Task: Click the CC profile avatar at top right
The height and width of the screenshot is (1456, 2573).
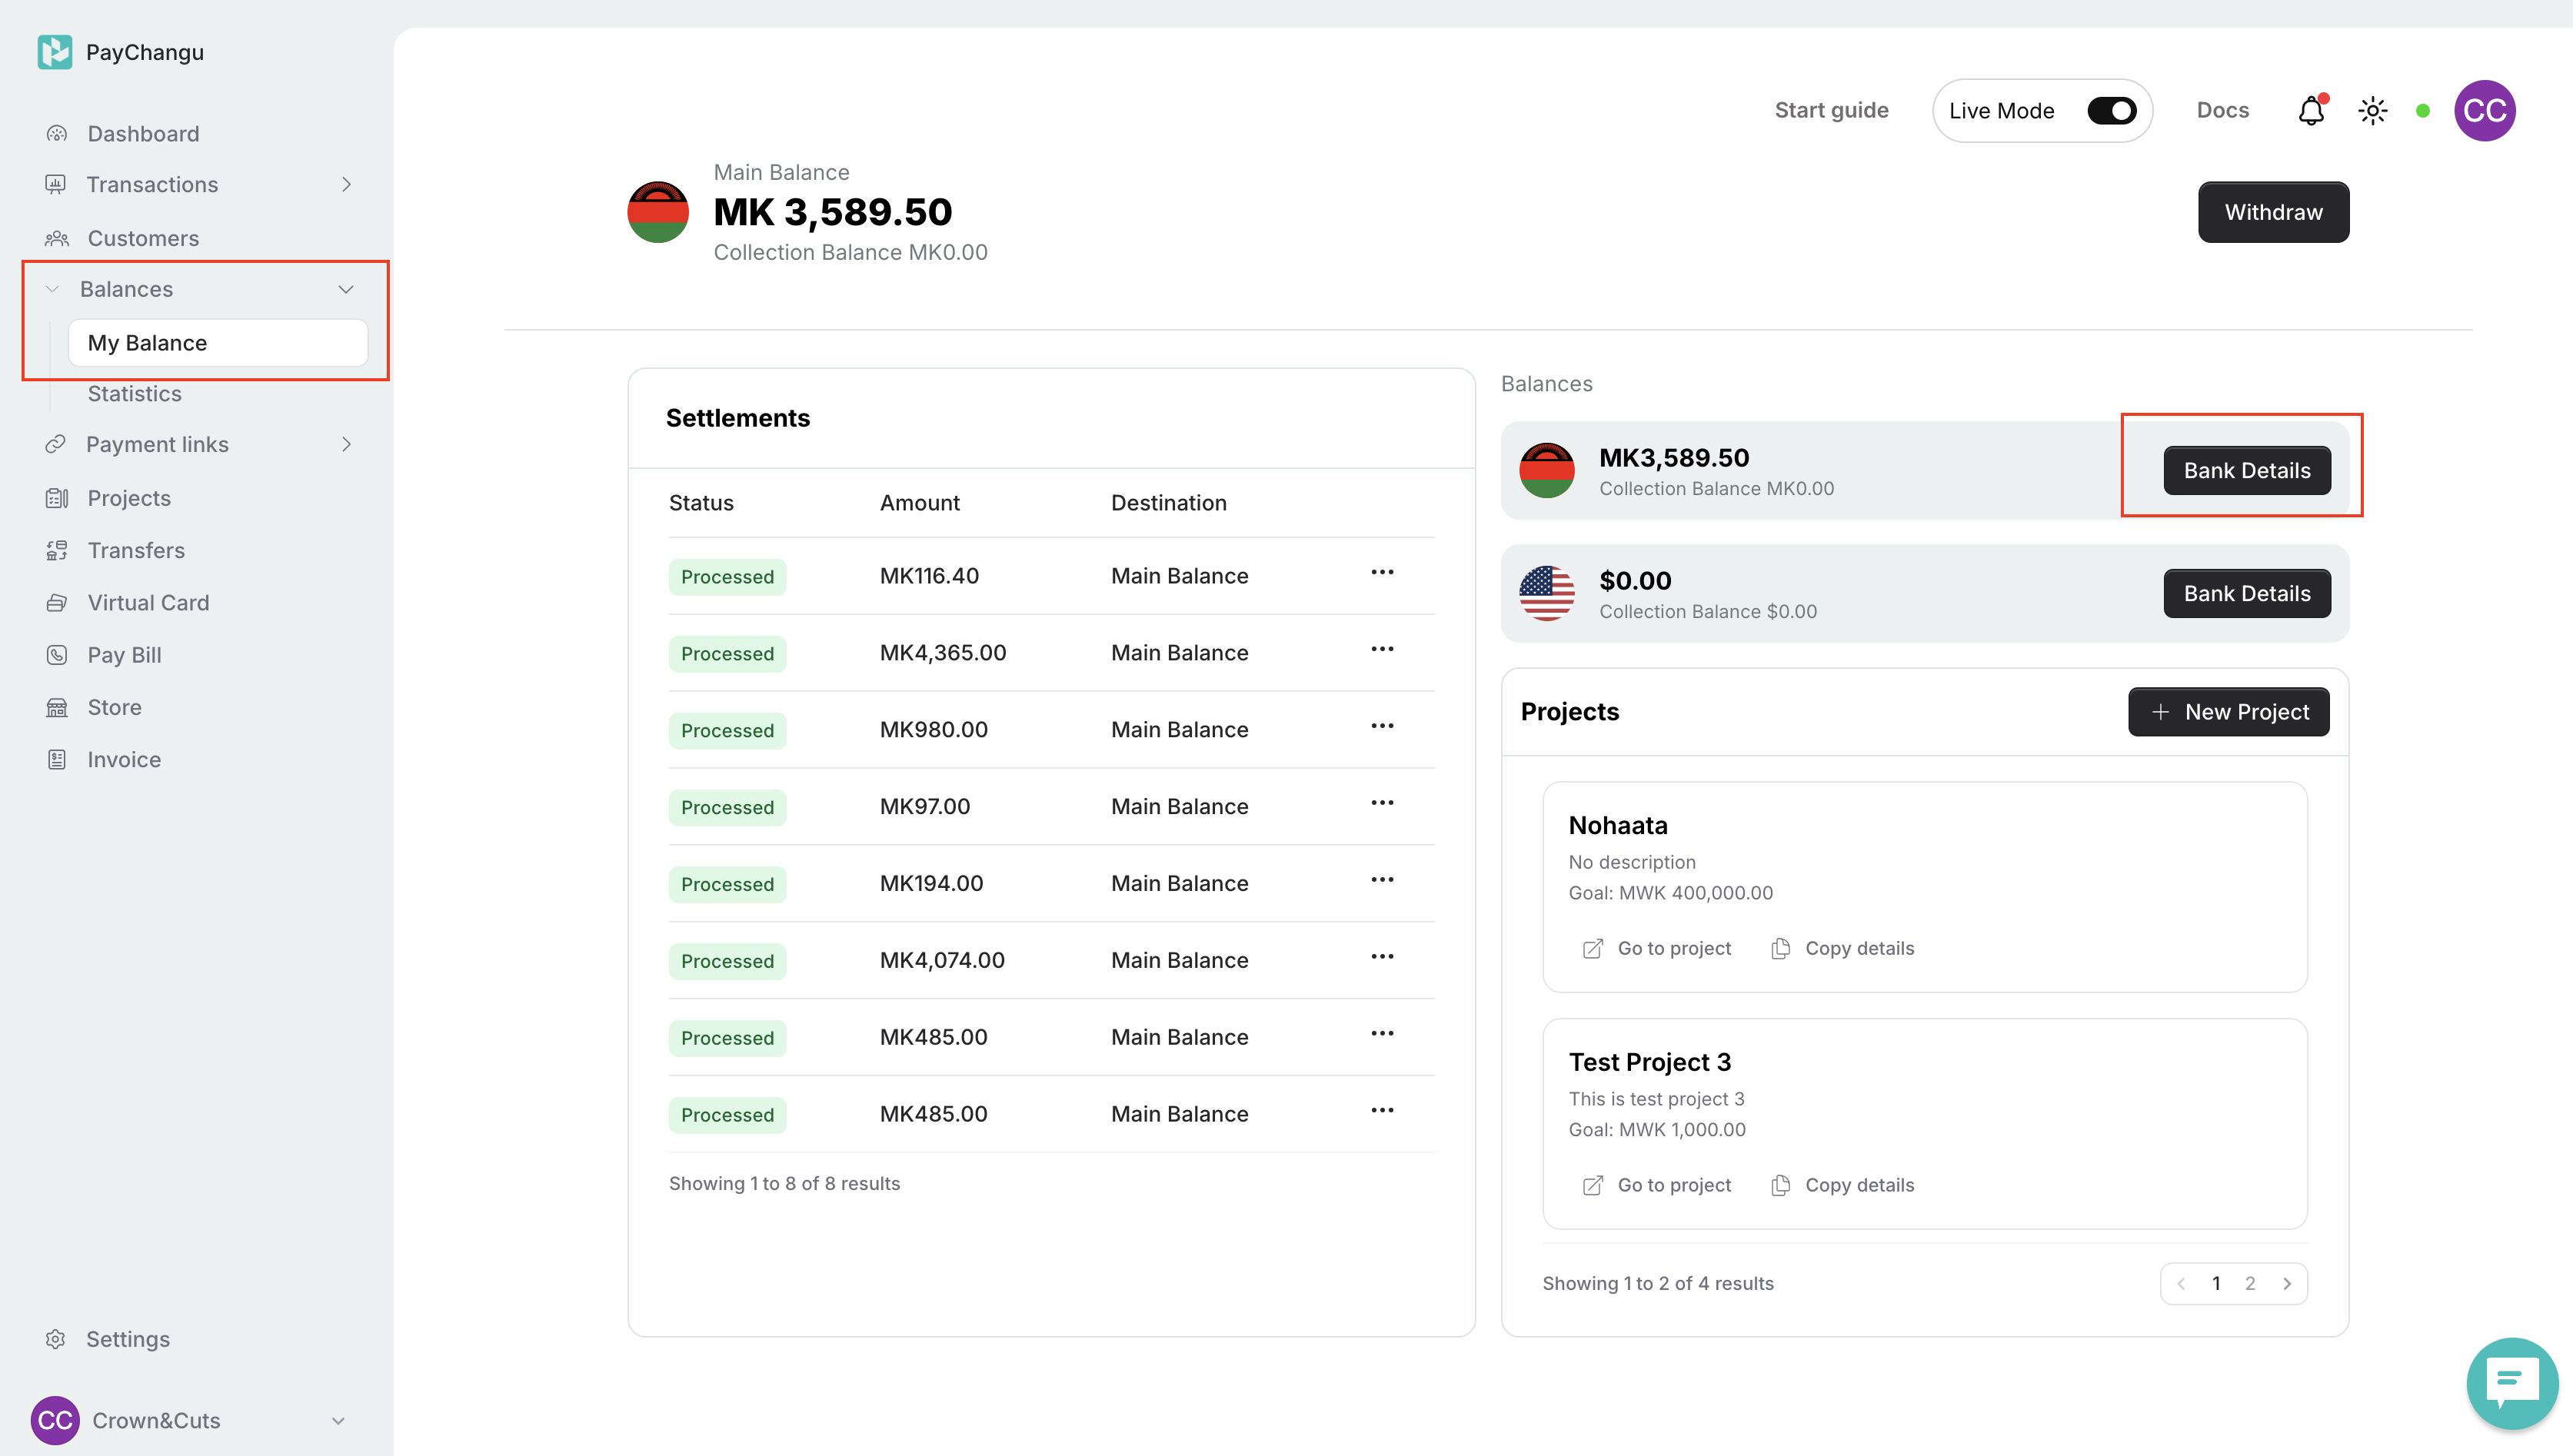Action: click(2484, 110)
